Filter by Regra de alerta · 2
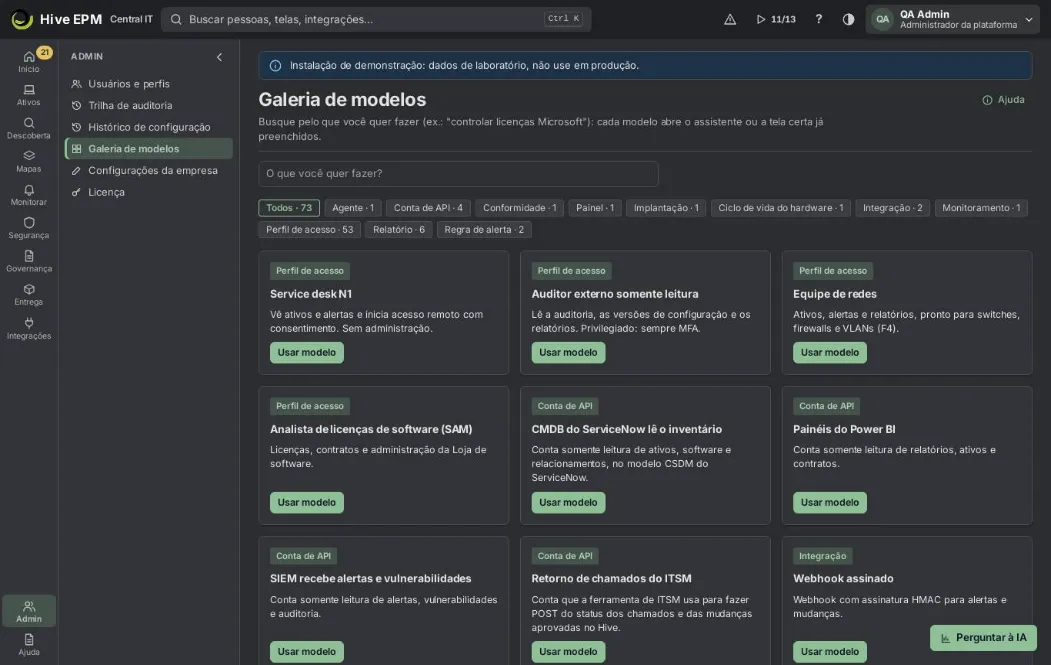Image resolution: width=1051 pixels, height=665 pixels. click(x=484, y=229)
